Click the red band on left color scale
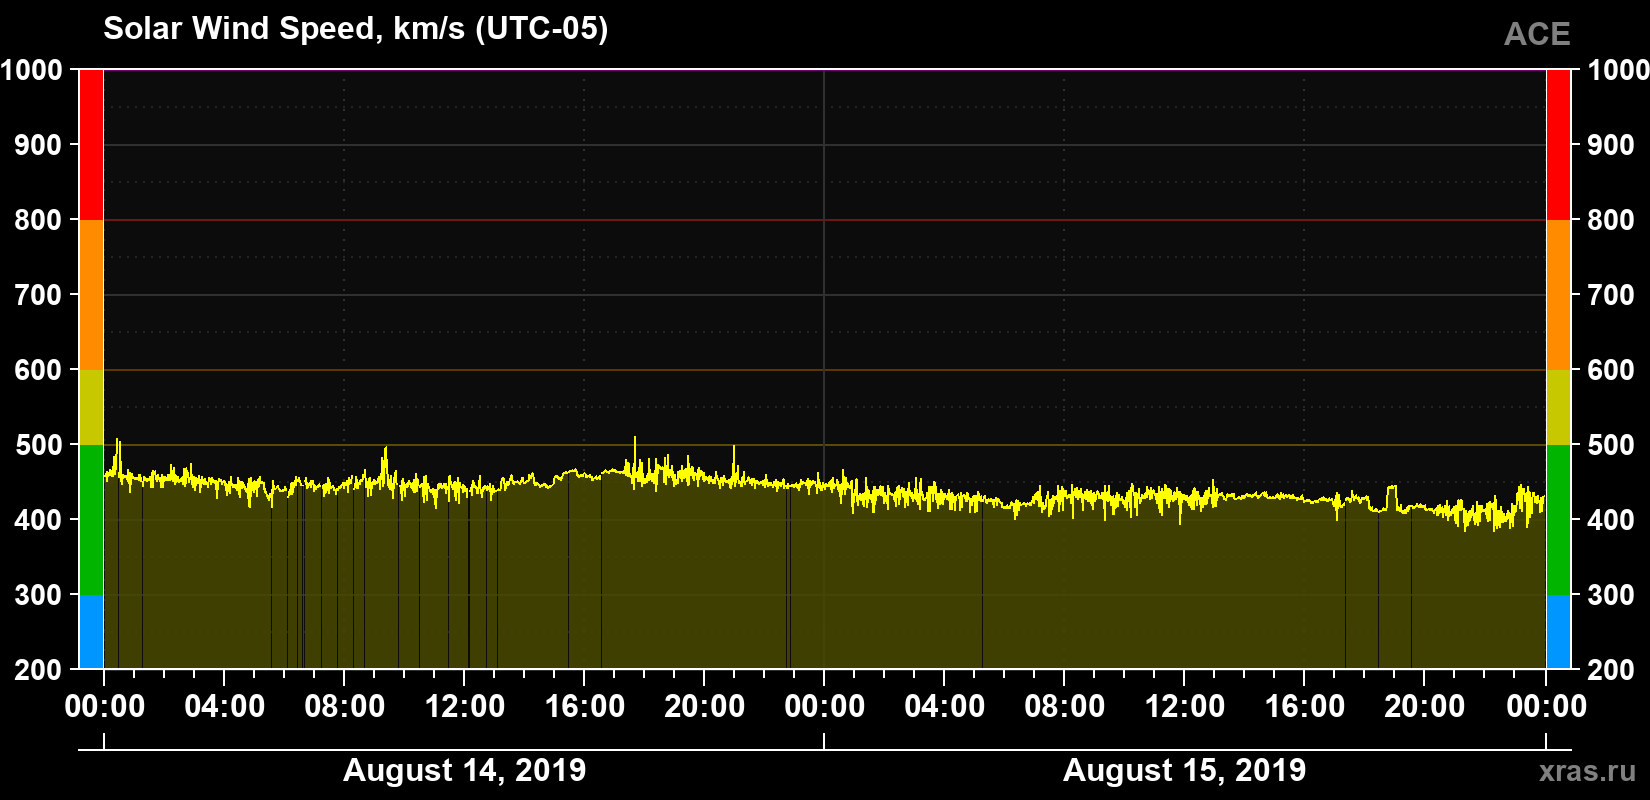1650x800 pixels. [x=91, y=145]
